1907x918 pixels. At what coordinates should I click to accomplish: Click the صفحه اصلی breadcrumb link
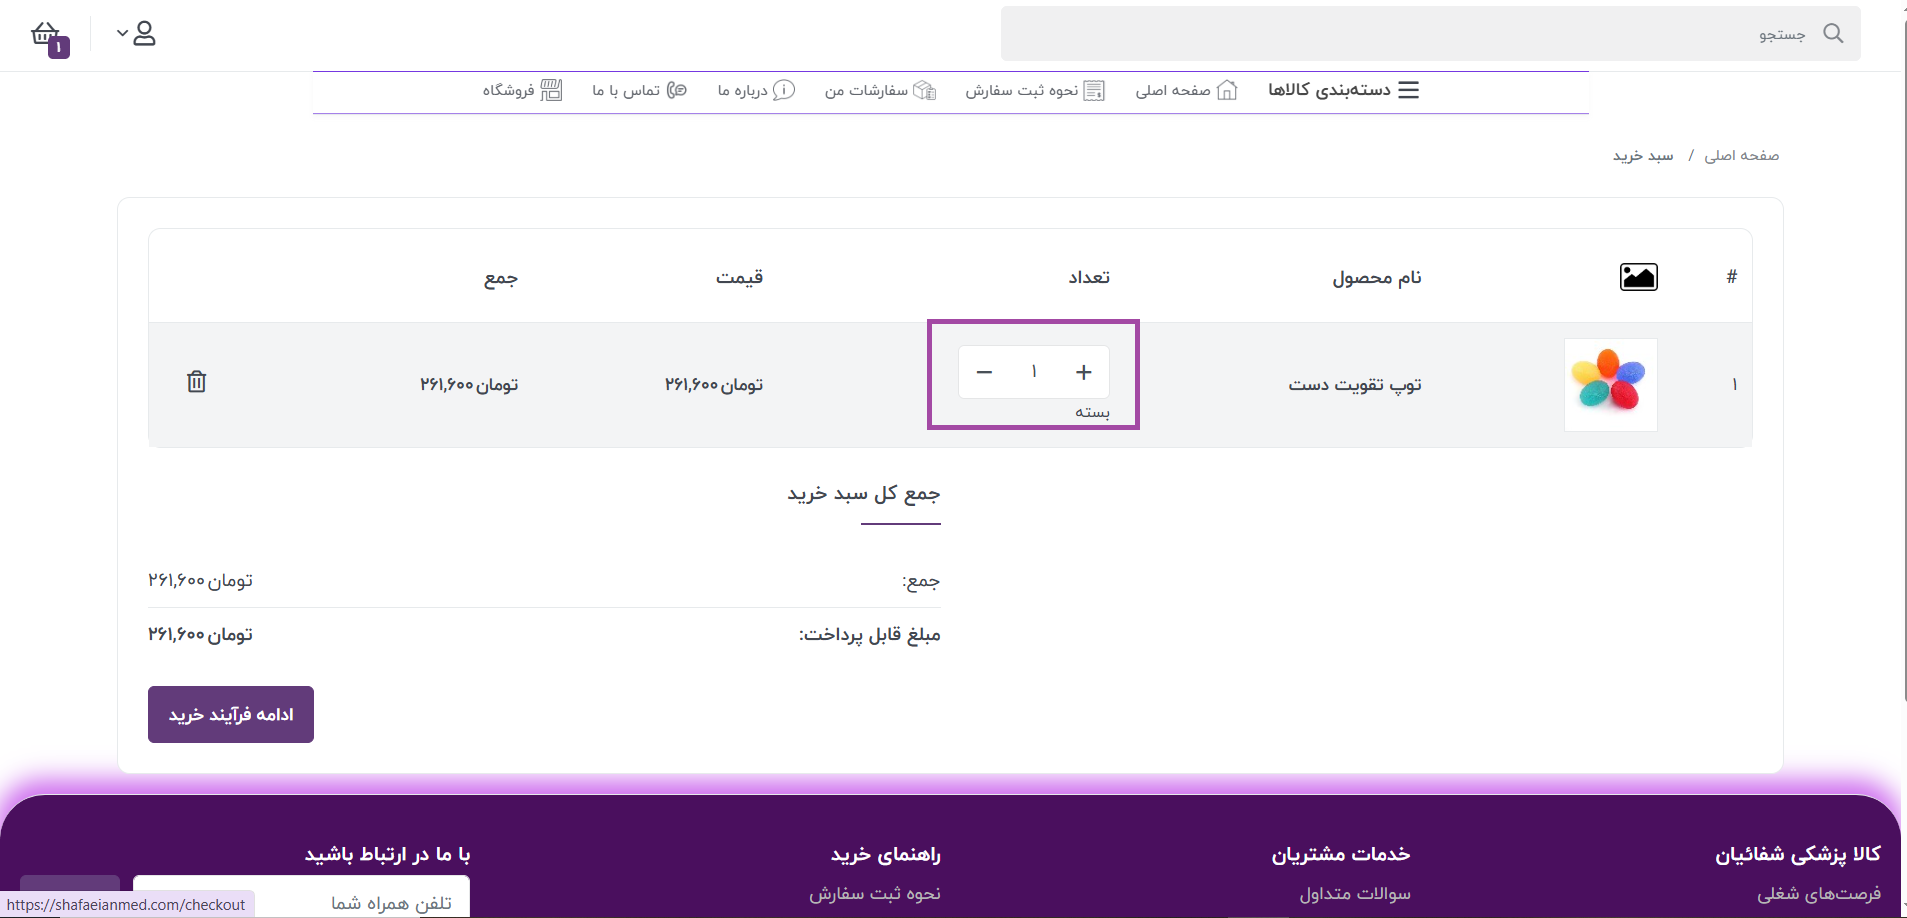point(1741,155)
